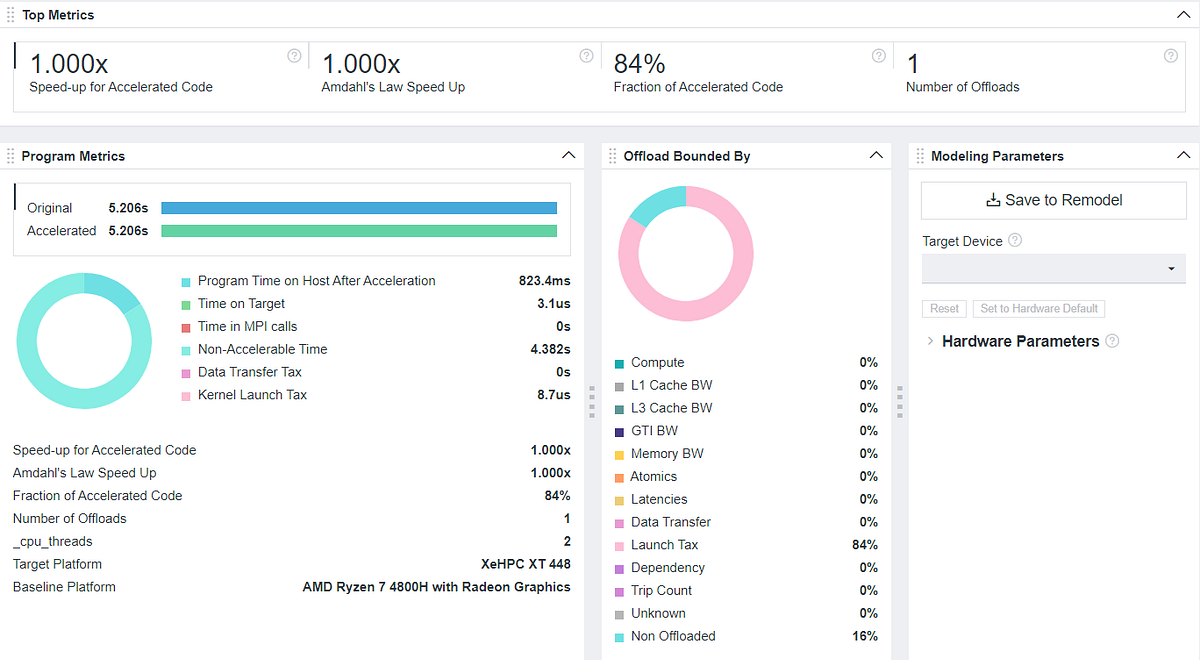Click help icon for Speed-up for Accelerated Code

point(294,56)
